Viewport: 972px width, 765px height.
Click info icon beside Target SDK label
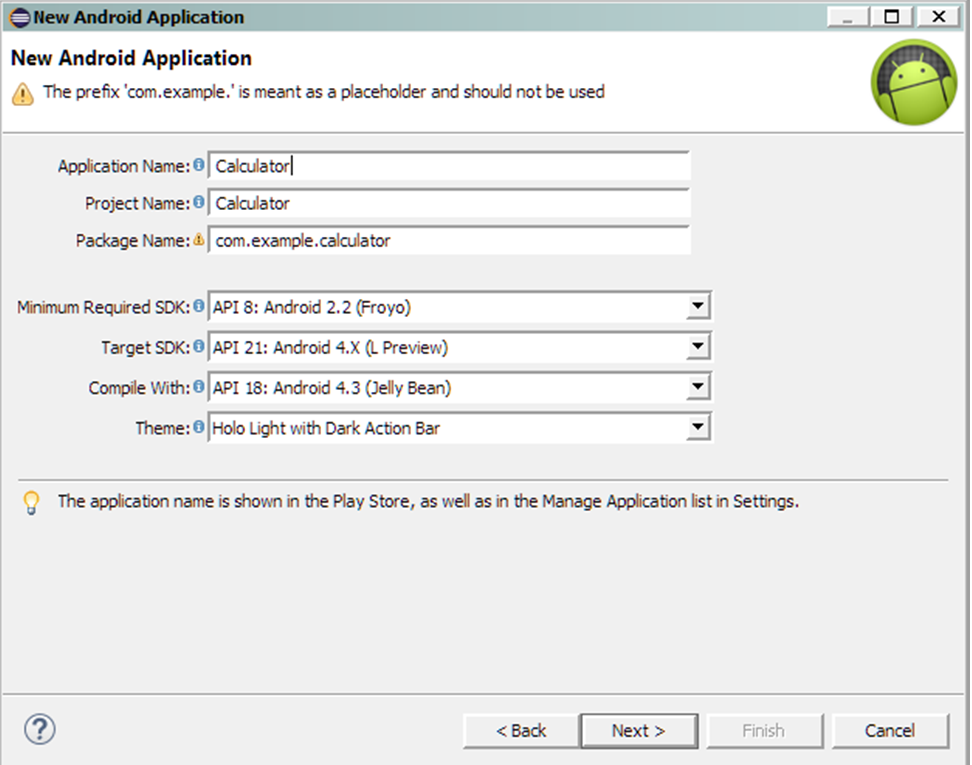pyautogui.click(x=198, y=346)
